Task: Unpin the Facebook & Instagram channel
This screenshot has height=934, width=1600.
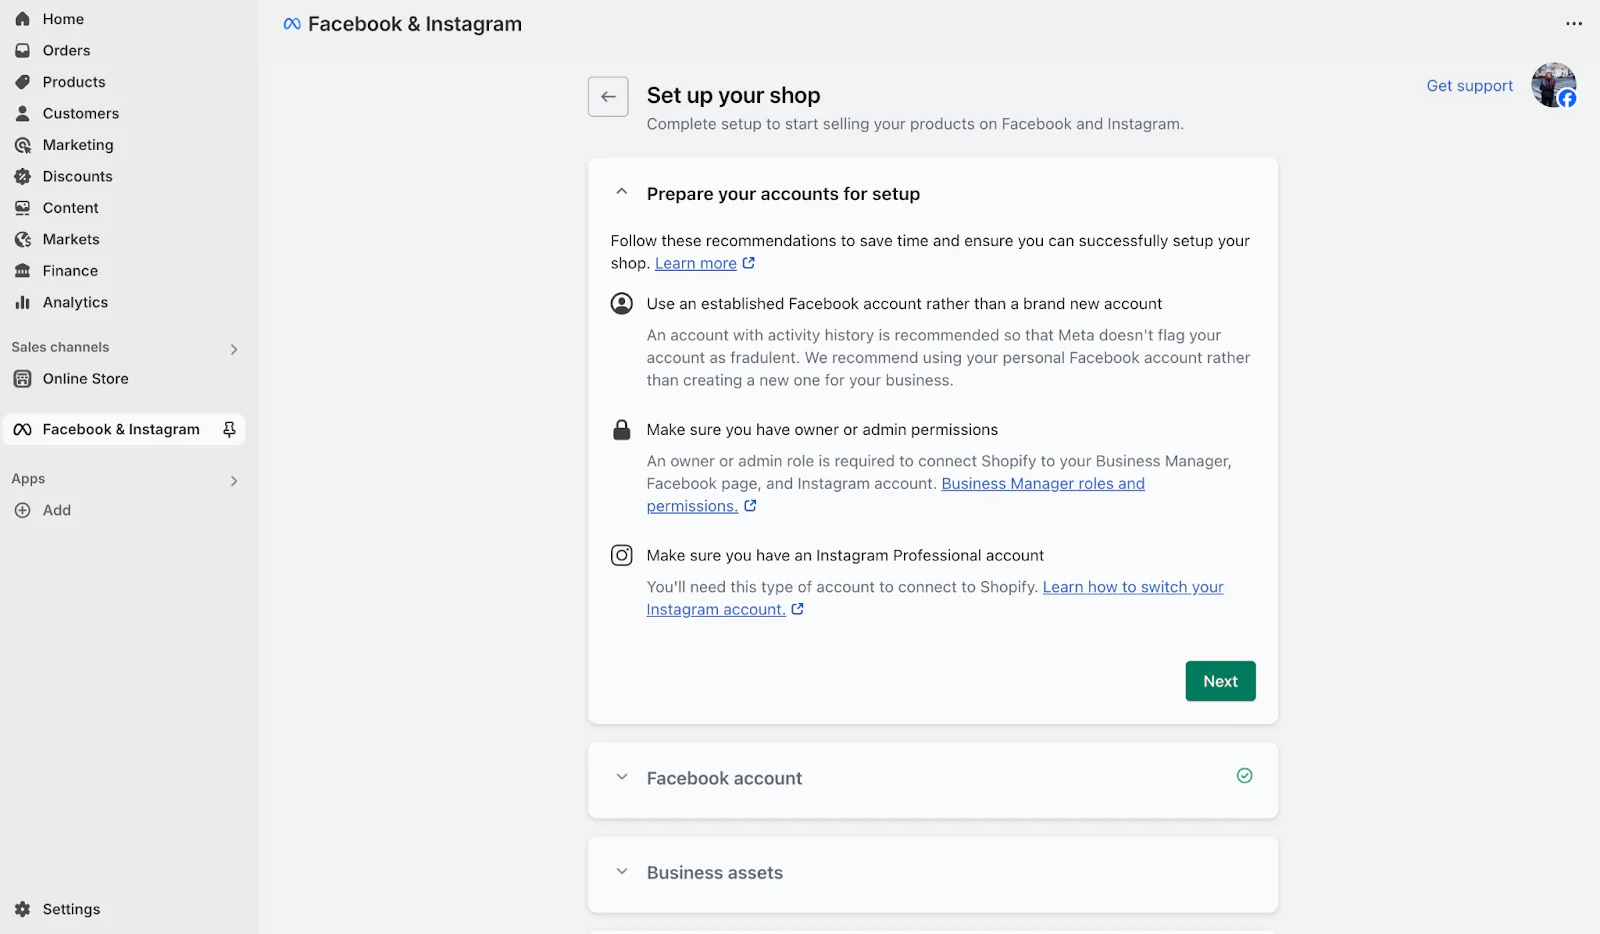Action: [x=229, y=429]
